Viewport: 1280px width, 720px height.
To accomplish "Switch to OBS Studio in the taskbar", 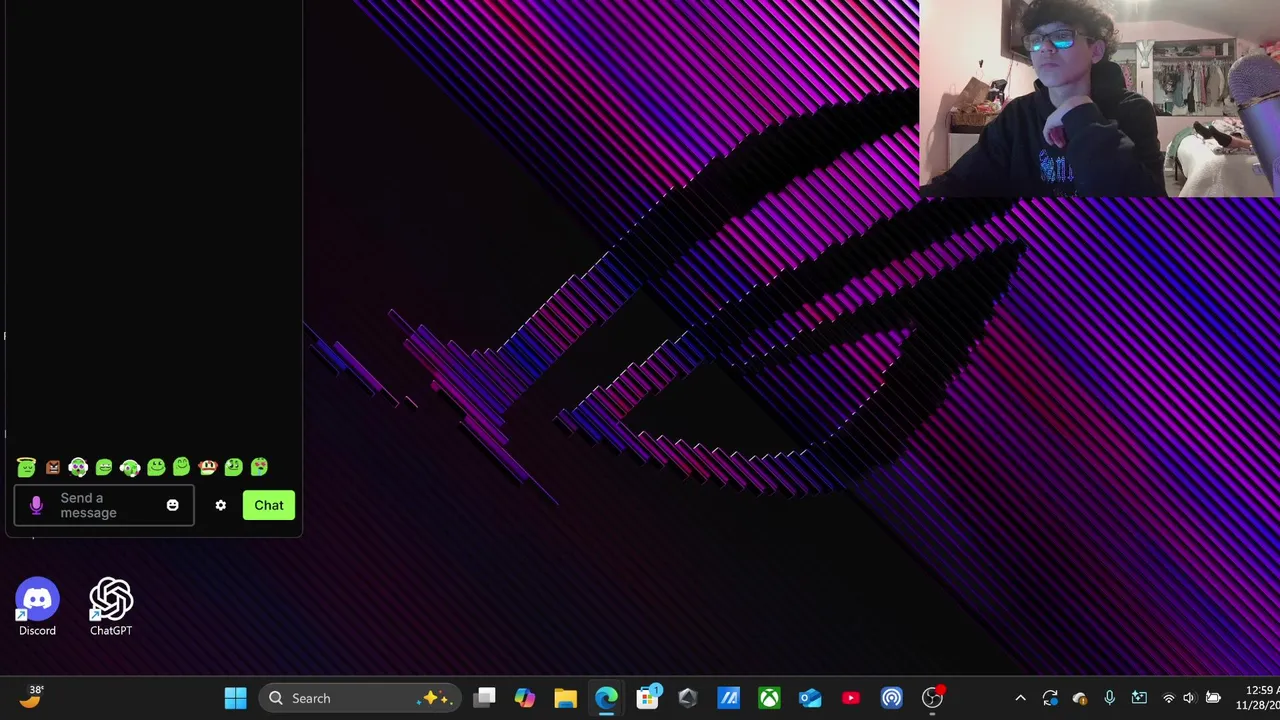I will coord(932,698).
